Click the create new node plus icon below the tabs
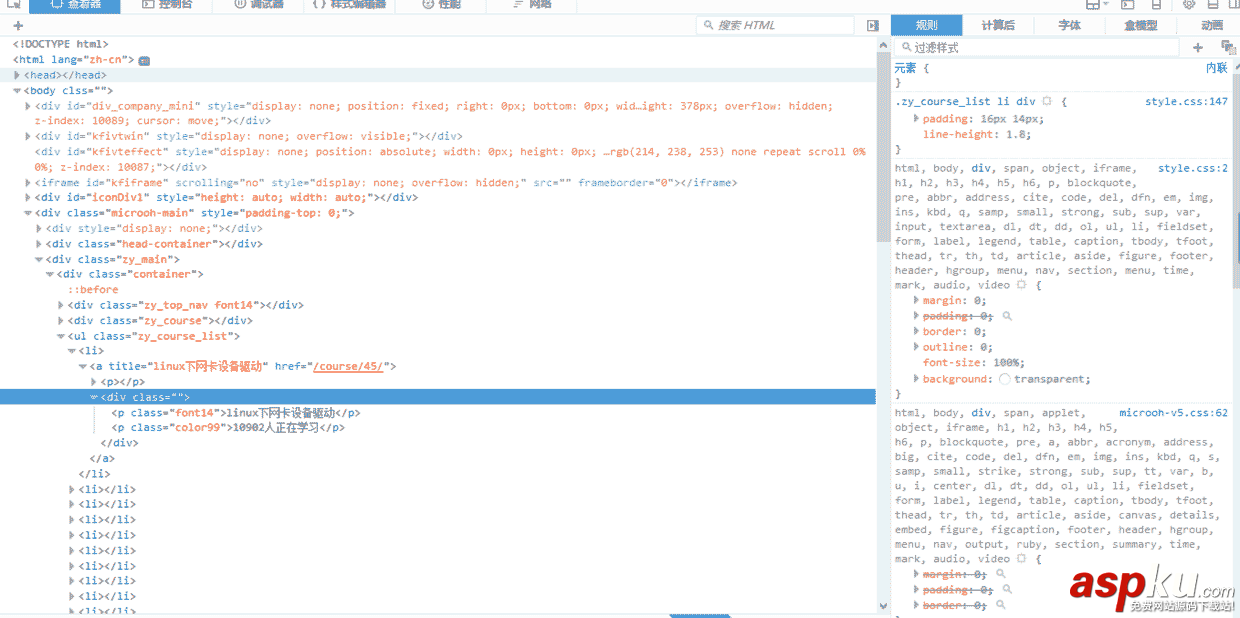The image size is (1240, 618). click(17, 27)
